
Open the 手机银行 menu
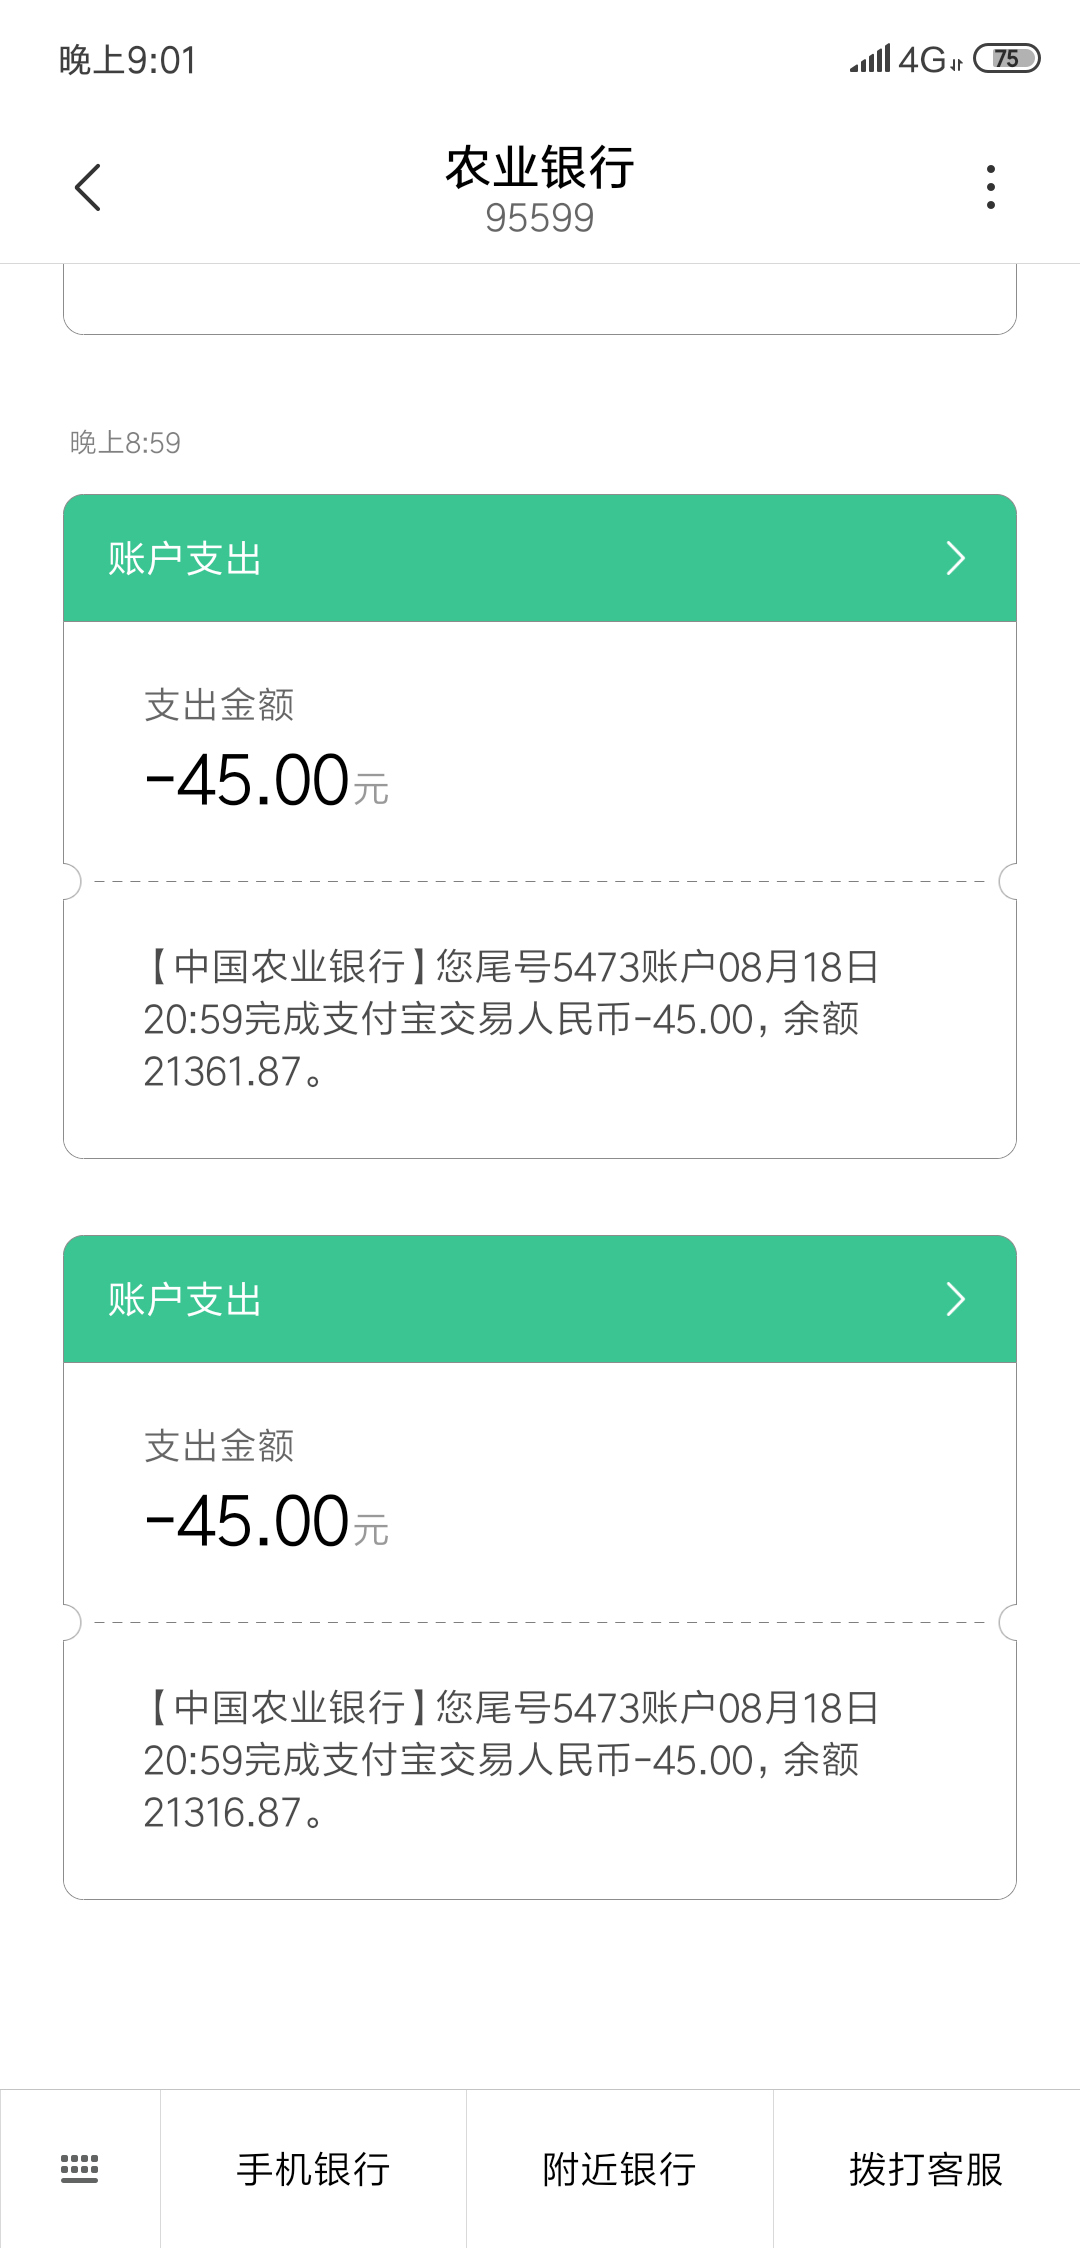click(x=313, y=2169)
